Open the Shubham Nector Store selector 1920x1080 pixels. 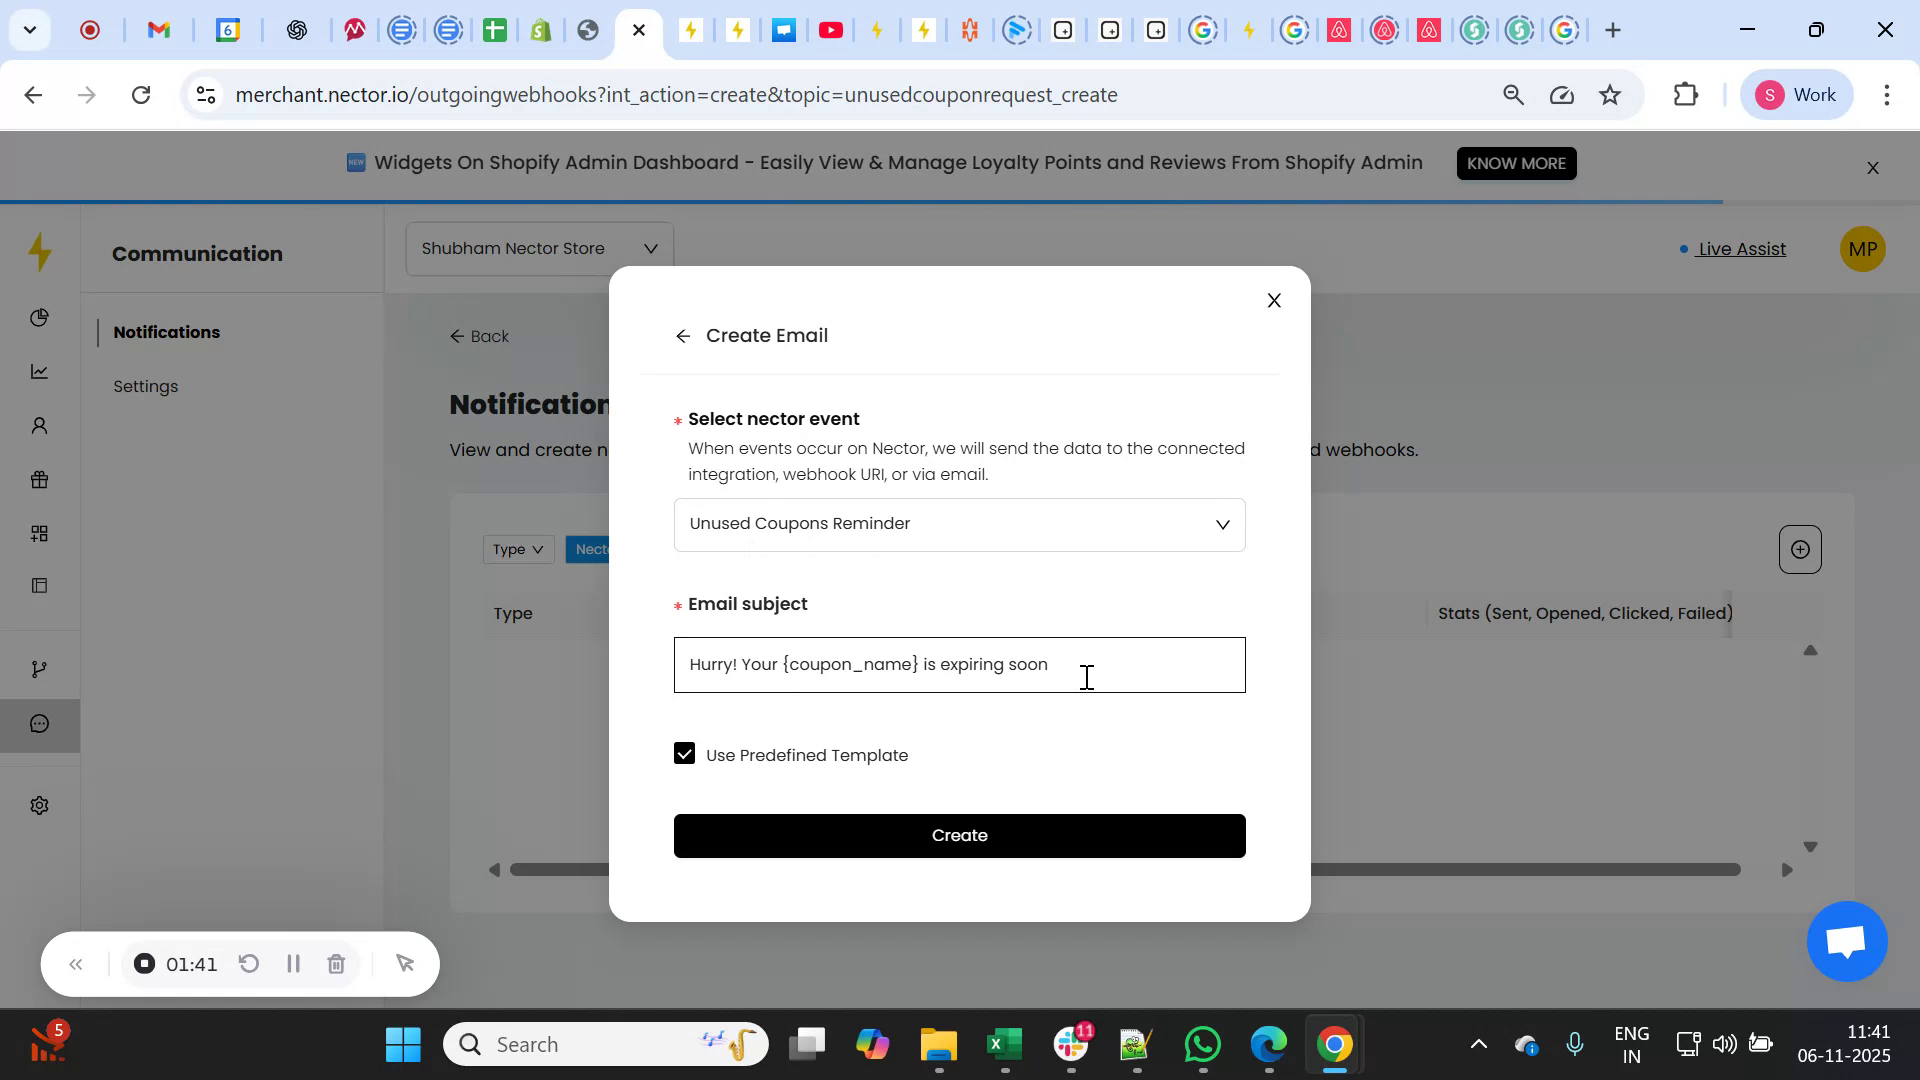(539, 248)
